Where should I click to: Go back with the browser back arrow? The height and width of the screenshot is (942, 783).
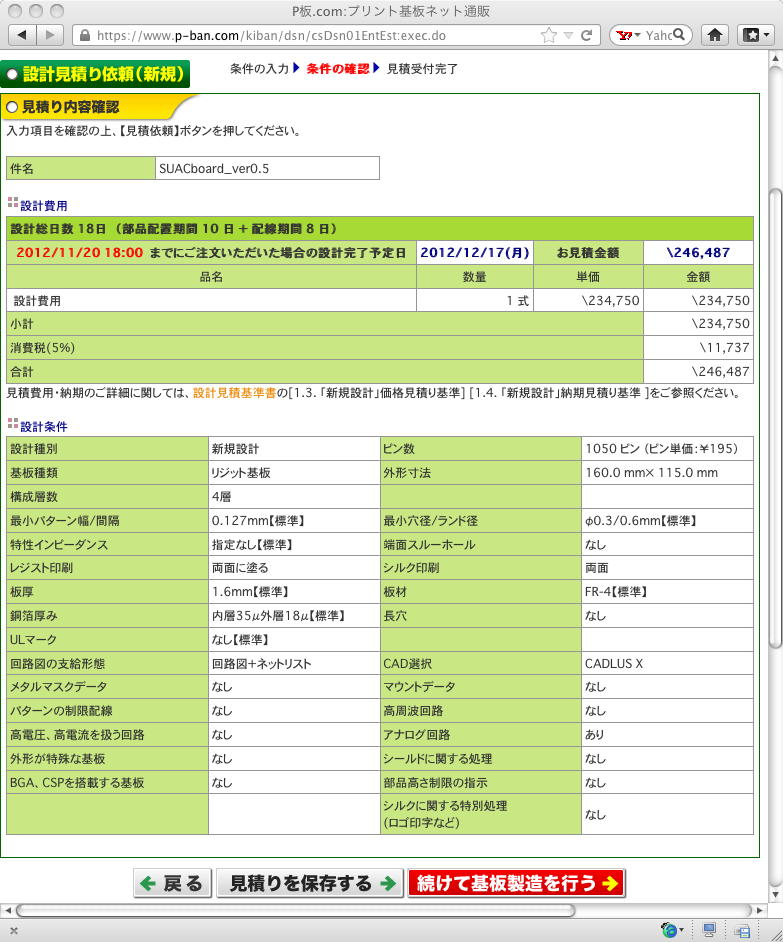click(22, 35)
